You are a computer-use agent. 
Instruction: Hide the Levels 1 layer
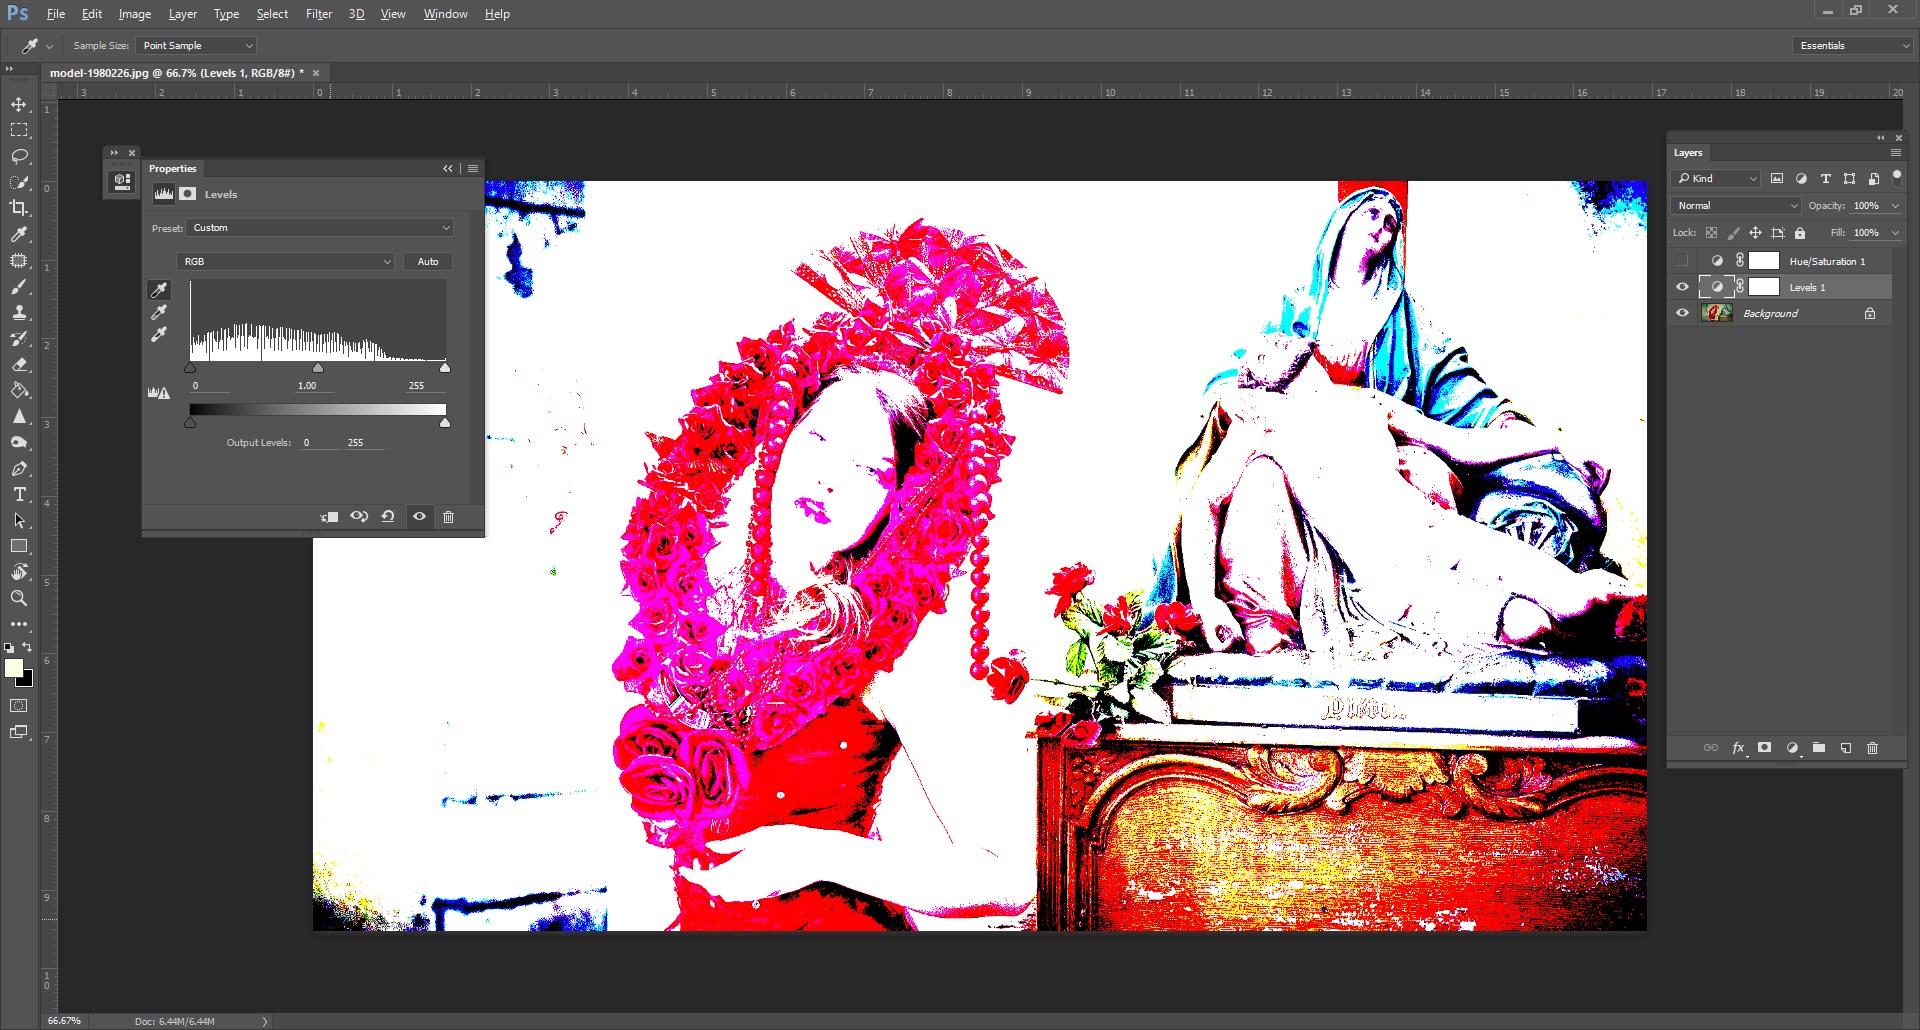(x=1682, y=287)
